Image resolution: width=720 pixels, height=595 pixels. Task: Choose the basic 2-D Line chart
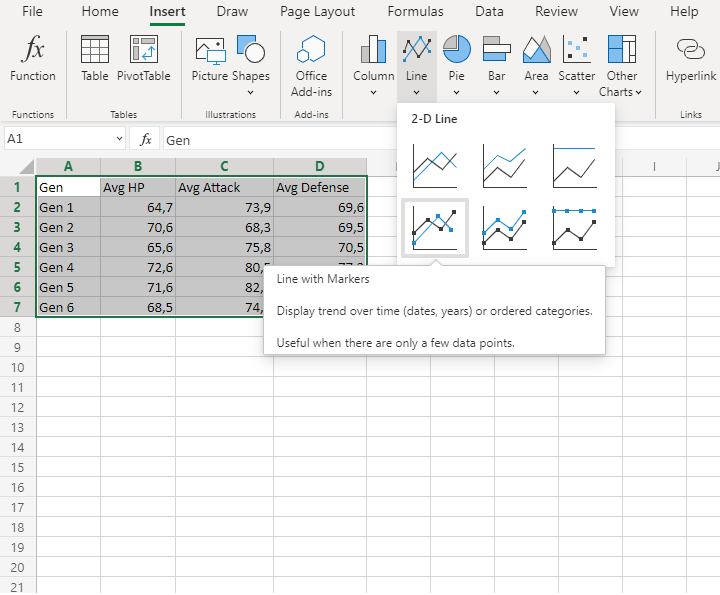434,165
